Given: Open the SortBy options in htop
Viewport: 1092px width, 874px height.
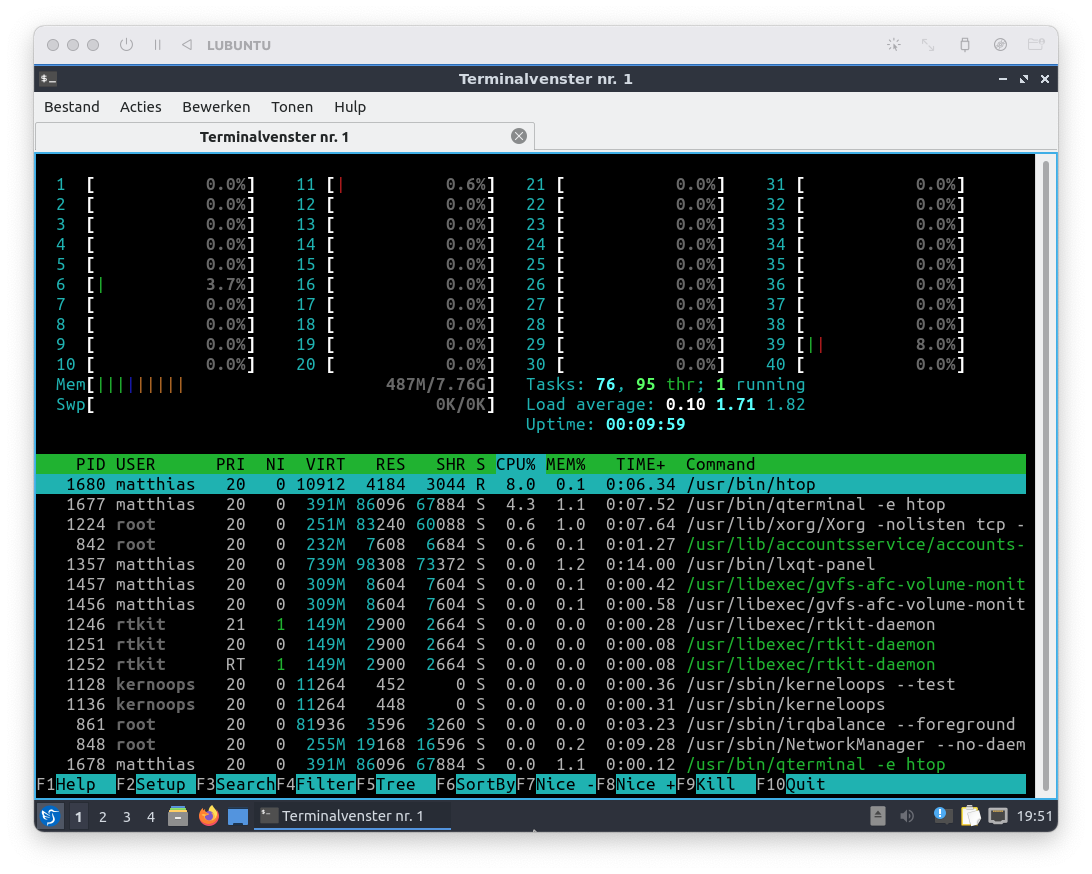Looking at the screenshot, I should coord(485,784).
